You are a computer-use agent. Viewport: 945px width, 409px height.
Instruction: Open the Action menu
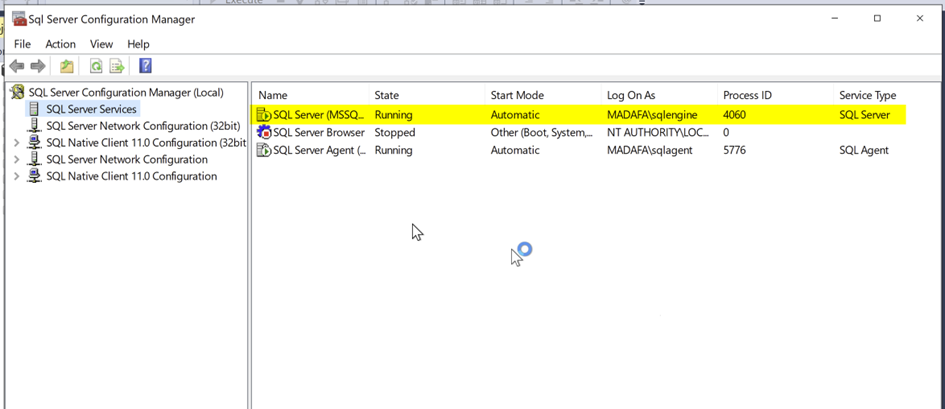coord(61,44)
